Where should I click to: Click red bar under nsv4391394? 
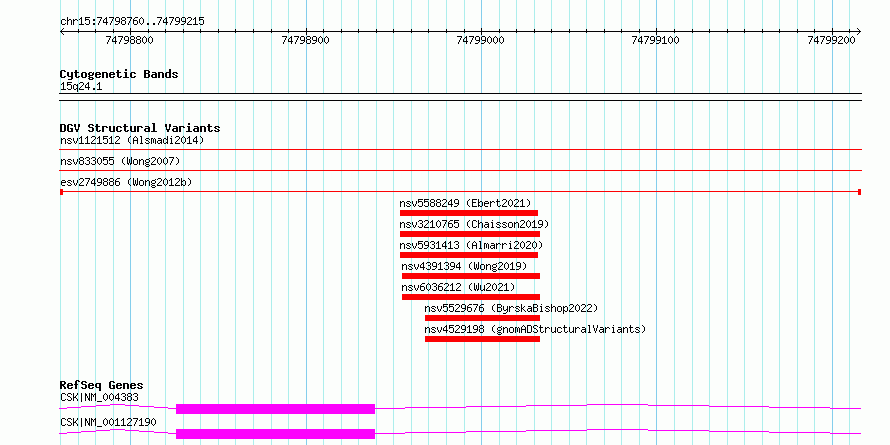coord(471,276)
